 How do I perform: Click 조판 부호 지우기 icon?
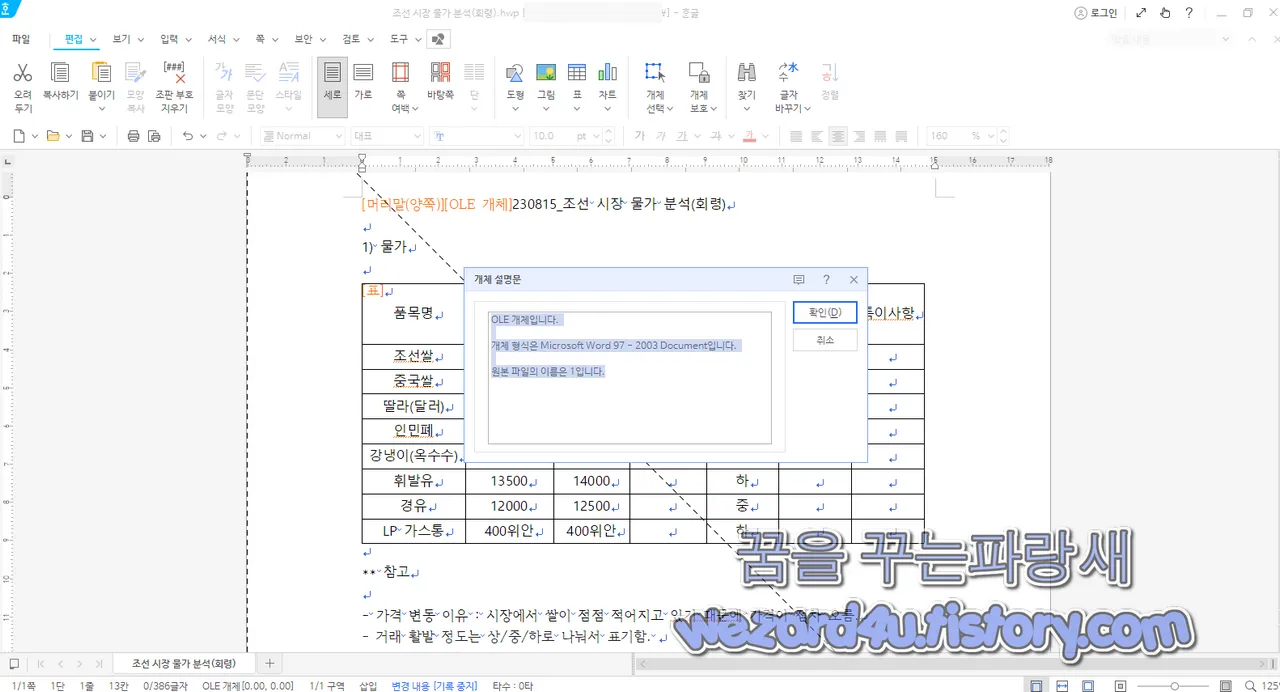tap(172, 73)
